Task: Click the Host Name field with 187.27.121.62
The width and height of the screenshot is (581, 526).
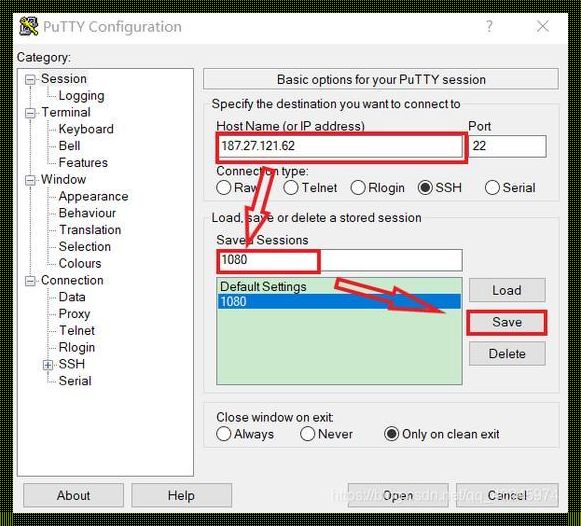Action: click(340, 146)
